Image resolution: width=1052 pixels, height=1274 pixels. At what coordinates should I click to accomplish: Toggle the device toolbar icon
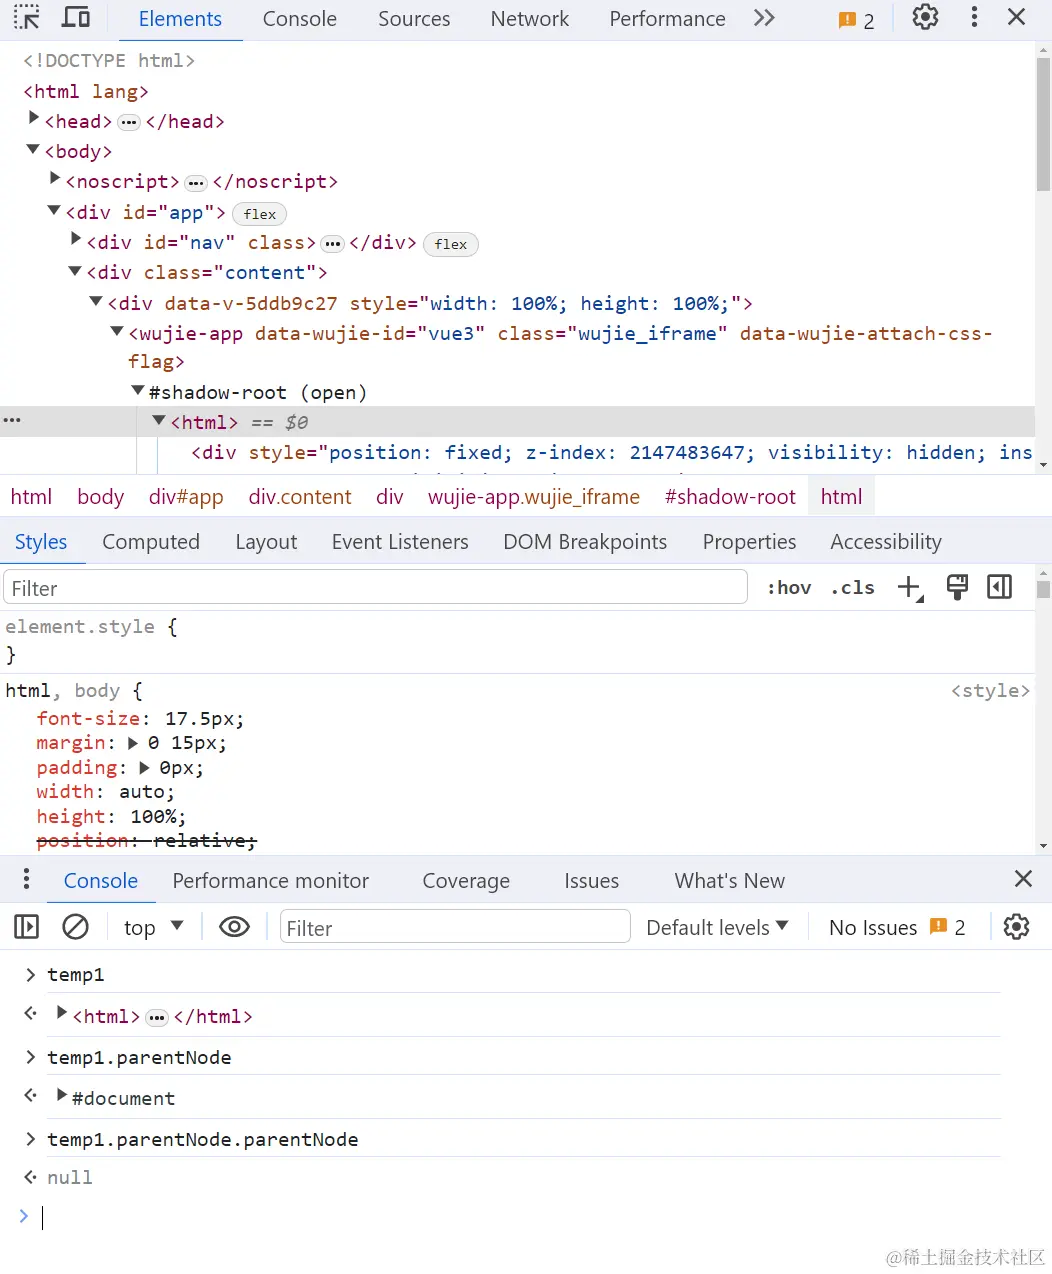(x=76, y=18)
